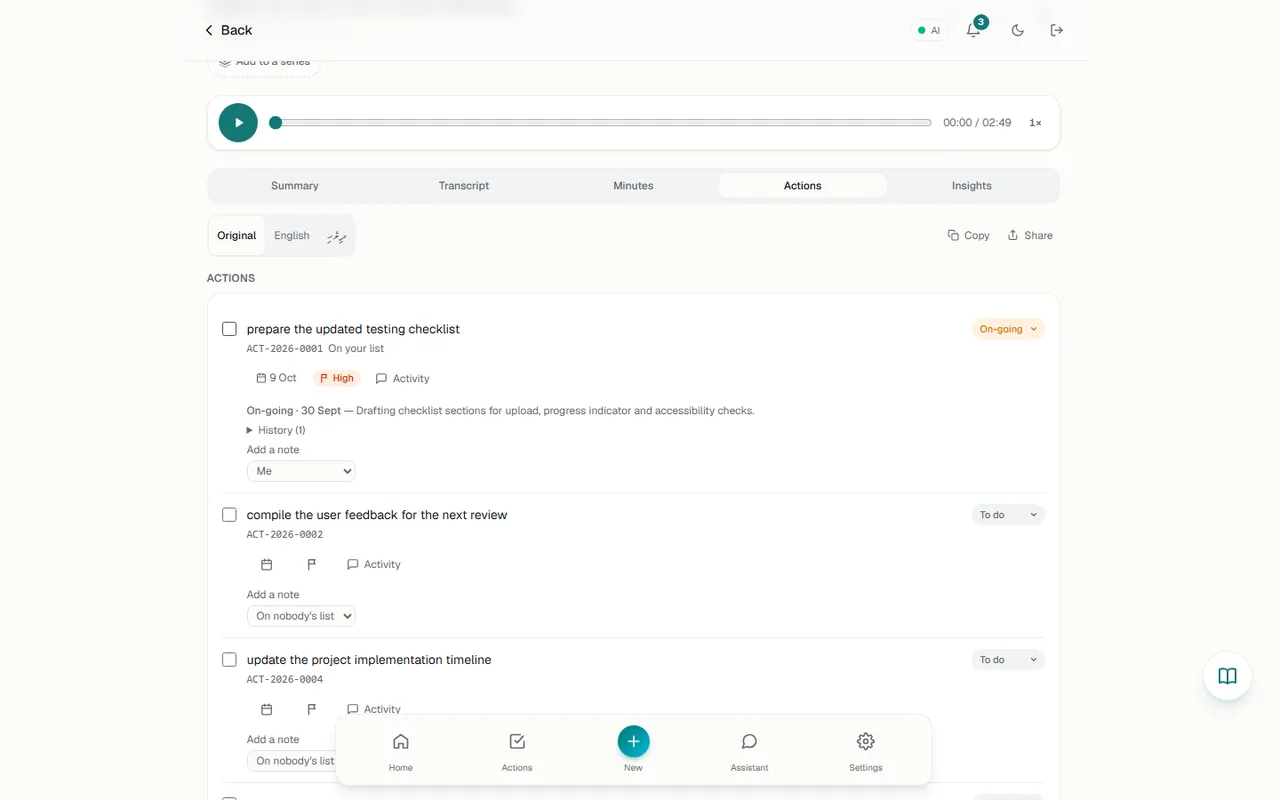Tick the checkbox for 'compile the user feedback'
Viewport: 1280px width, 800px height.
tap(229, 515)
